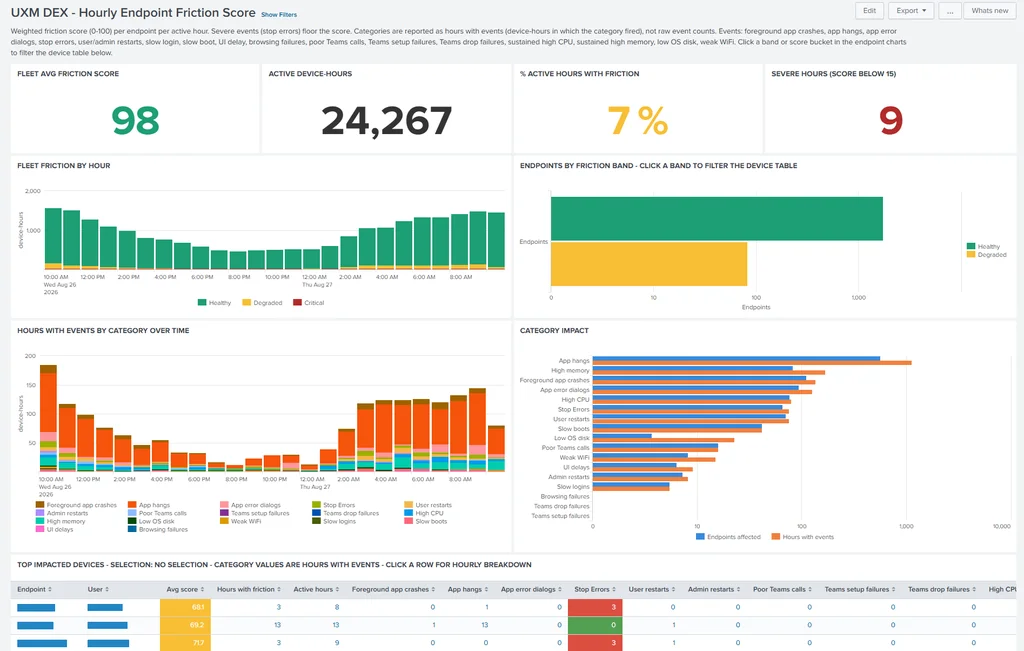Toggle Critical legend in Fleet Friction By Hour
The height and width of the screenshot is (651, 1024).
[308, 303]
